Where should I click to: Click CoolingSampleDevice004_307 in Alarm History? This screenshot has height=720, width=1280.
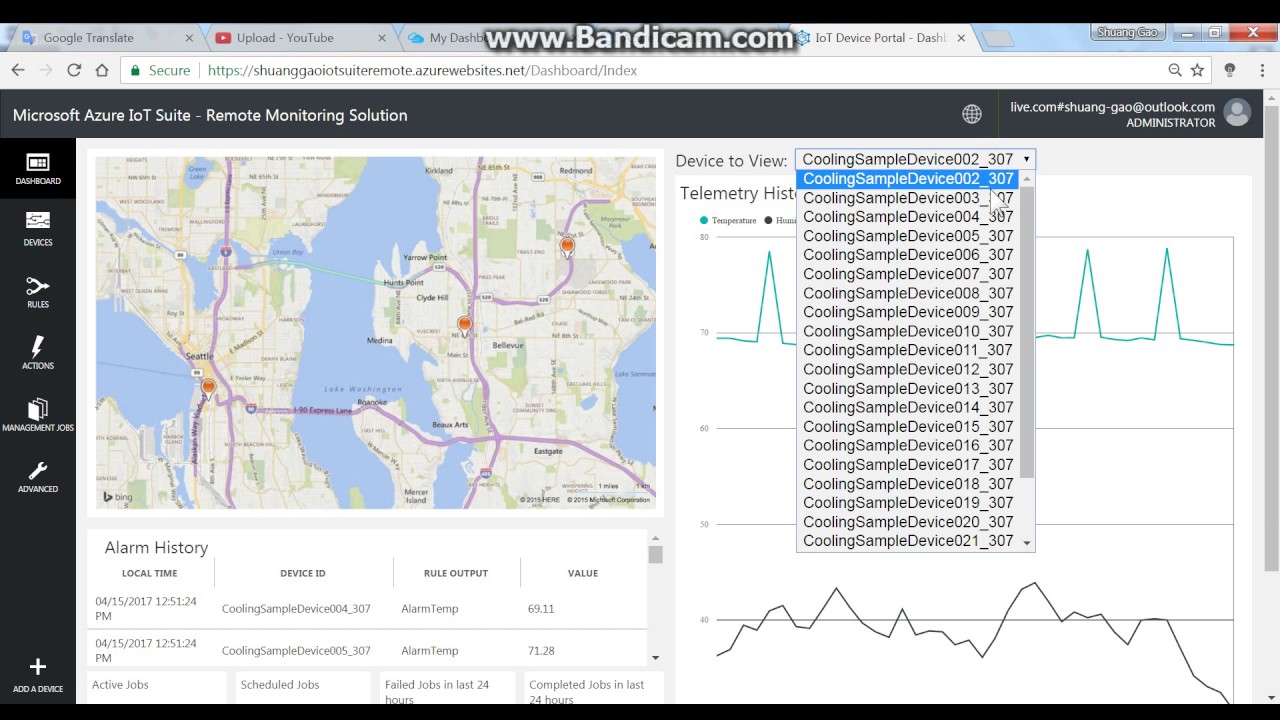[296, 608]
